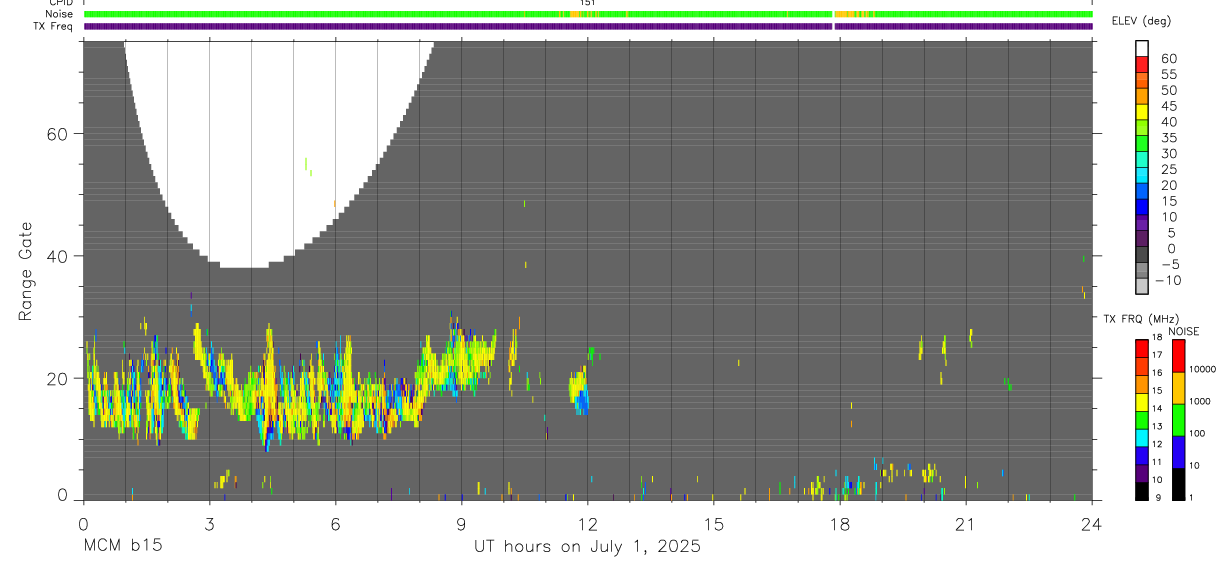
Task: Click 'UT hours on July 1, 2025' axis title
Action: click(x=587, y=547)
